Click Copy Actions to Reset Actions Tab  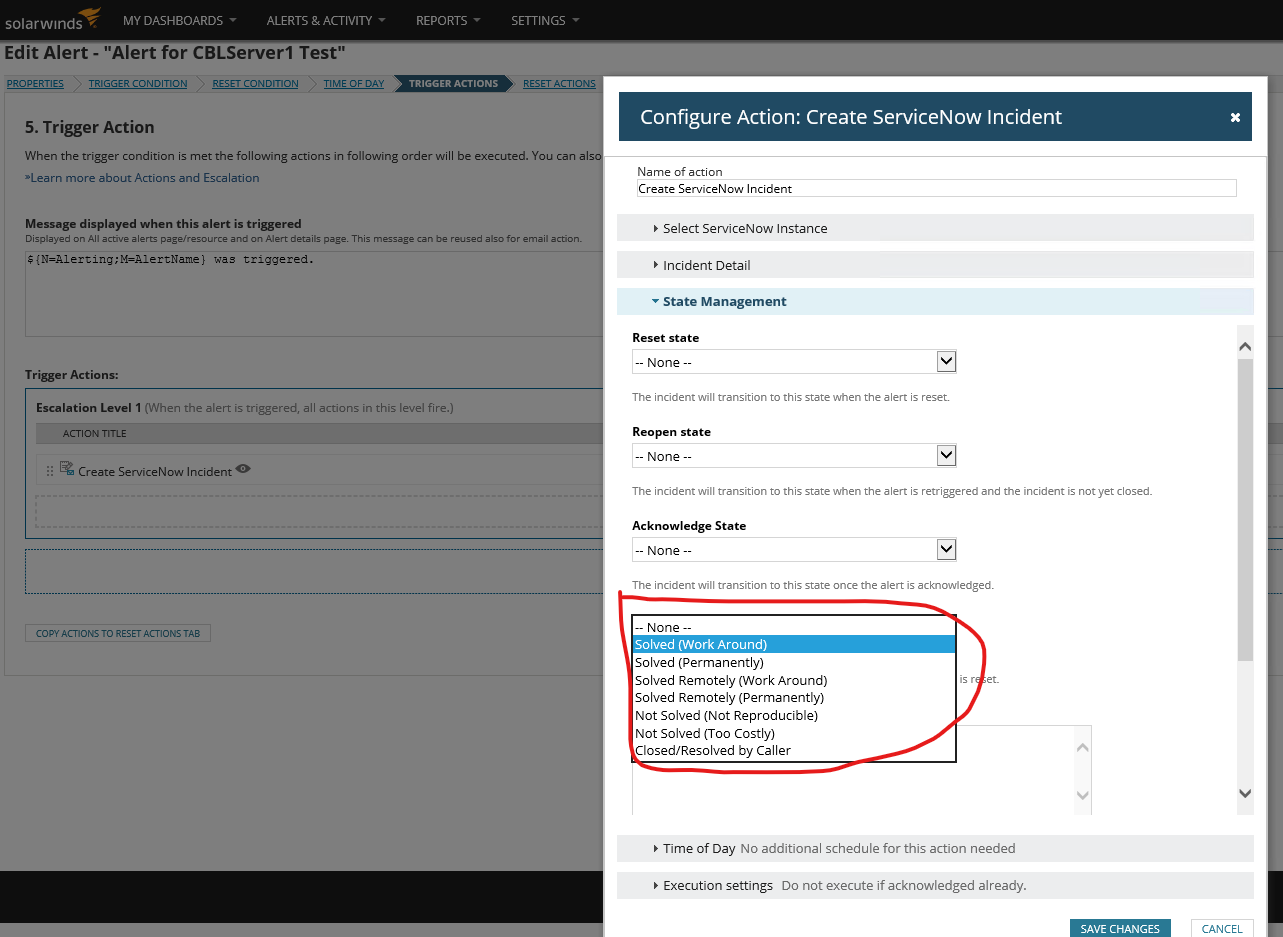[x=118, y=633]
